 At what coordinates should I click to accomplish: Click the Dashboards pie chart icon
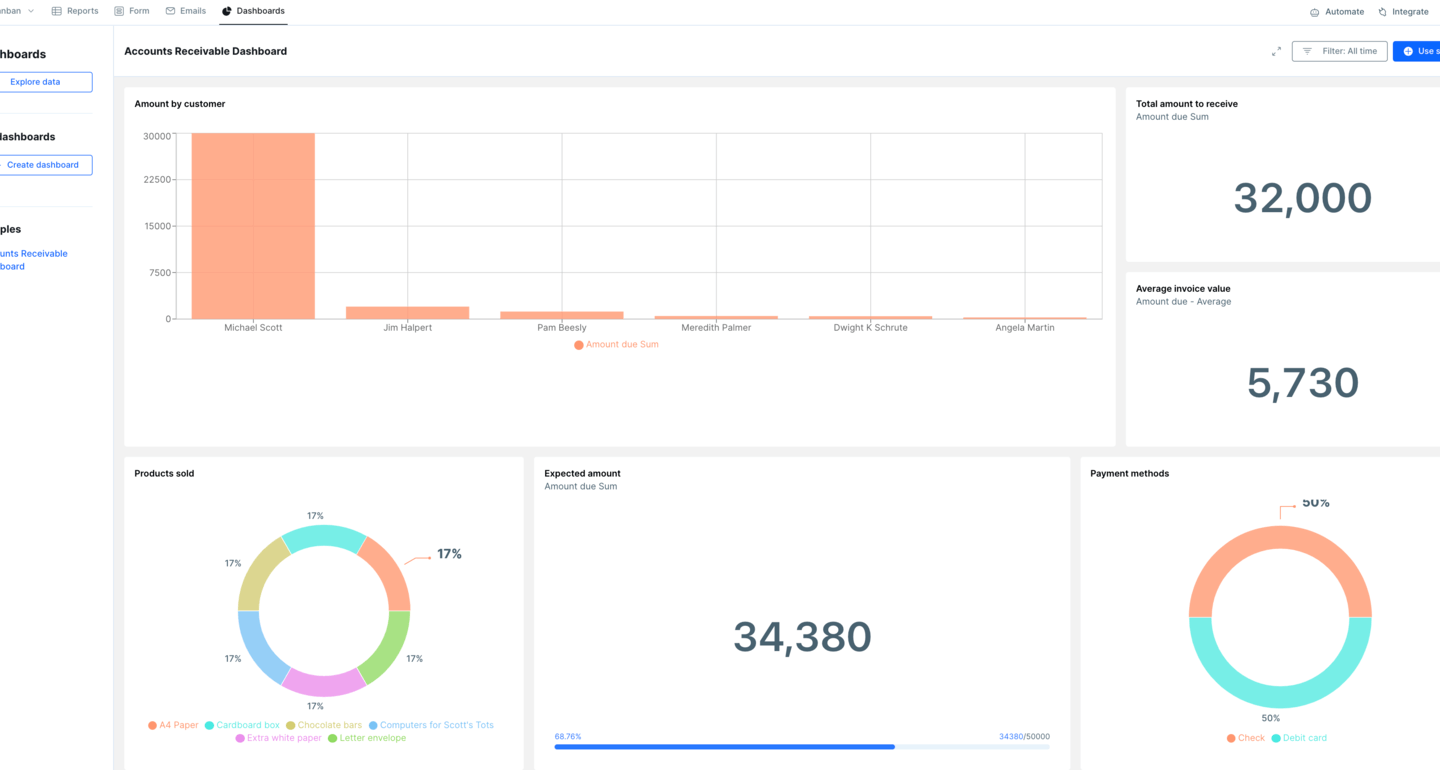tap(227, 11)
